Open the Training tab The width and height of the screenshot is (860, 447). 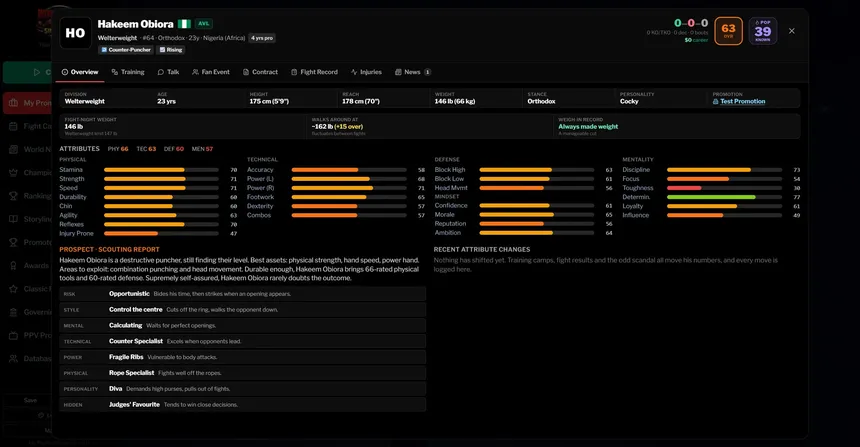[128, 72]
